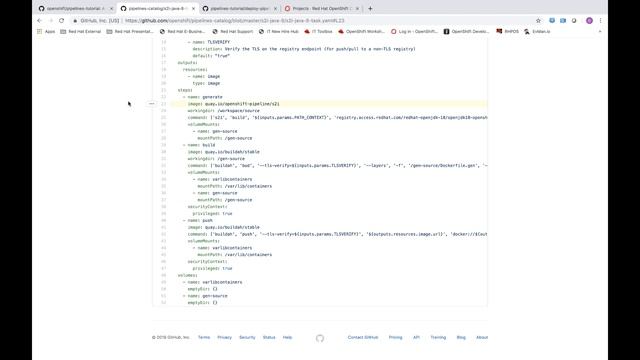Open the Apps bookmarks shortcut
640x360 pixels.
pos(46,31)
